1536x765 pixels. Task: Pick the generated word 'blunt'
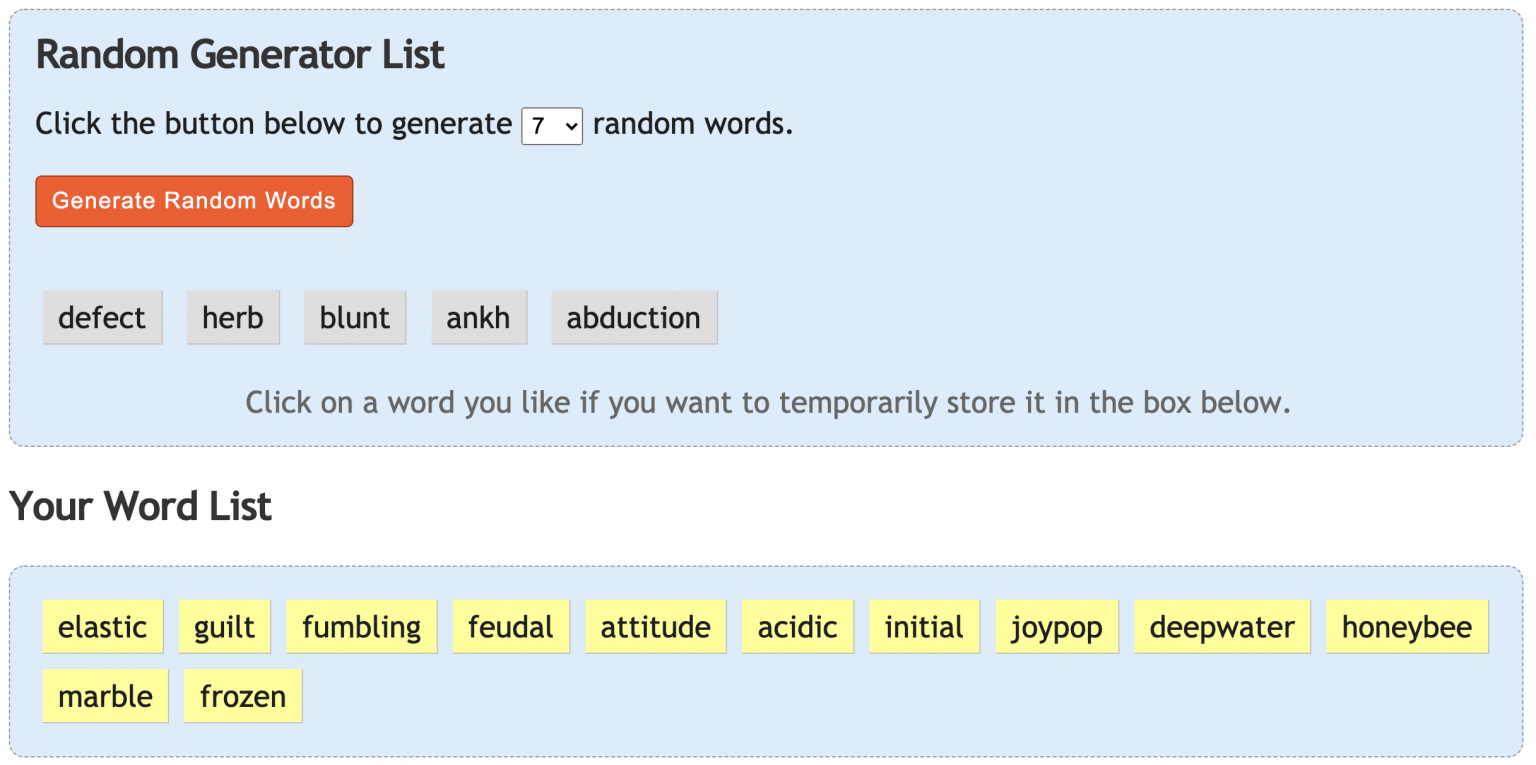pos(355,318)
